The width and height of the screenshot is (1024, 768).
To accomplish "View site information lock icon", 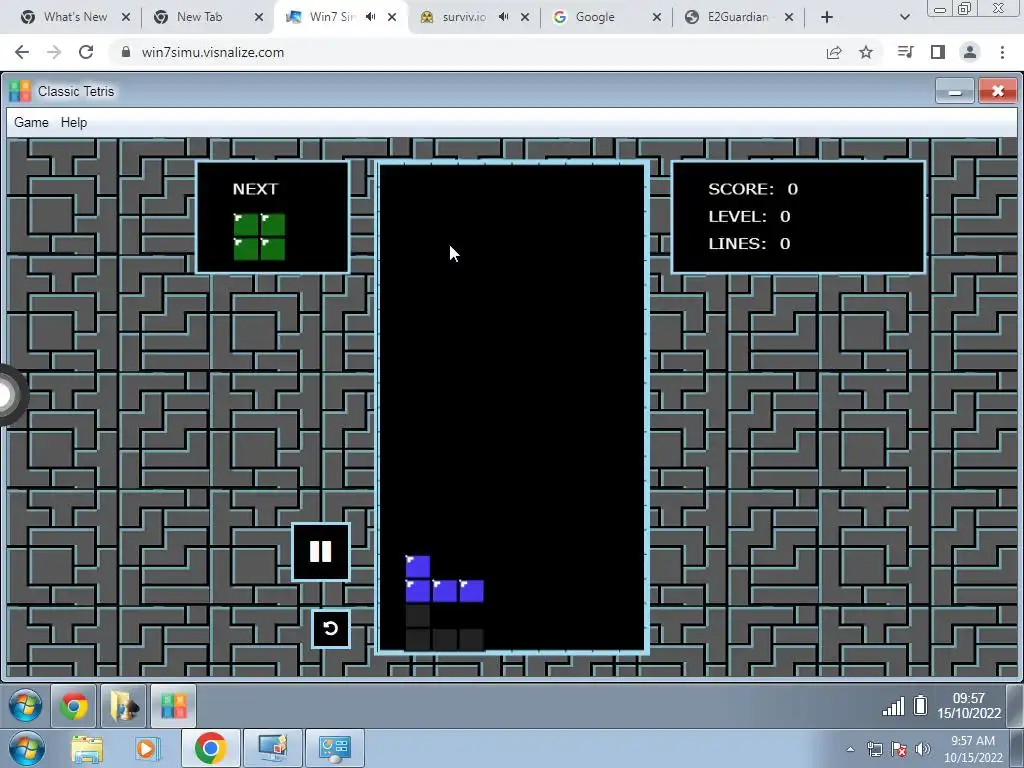I will [125, 52].
